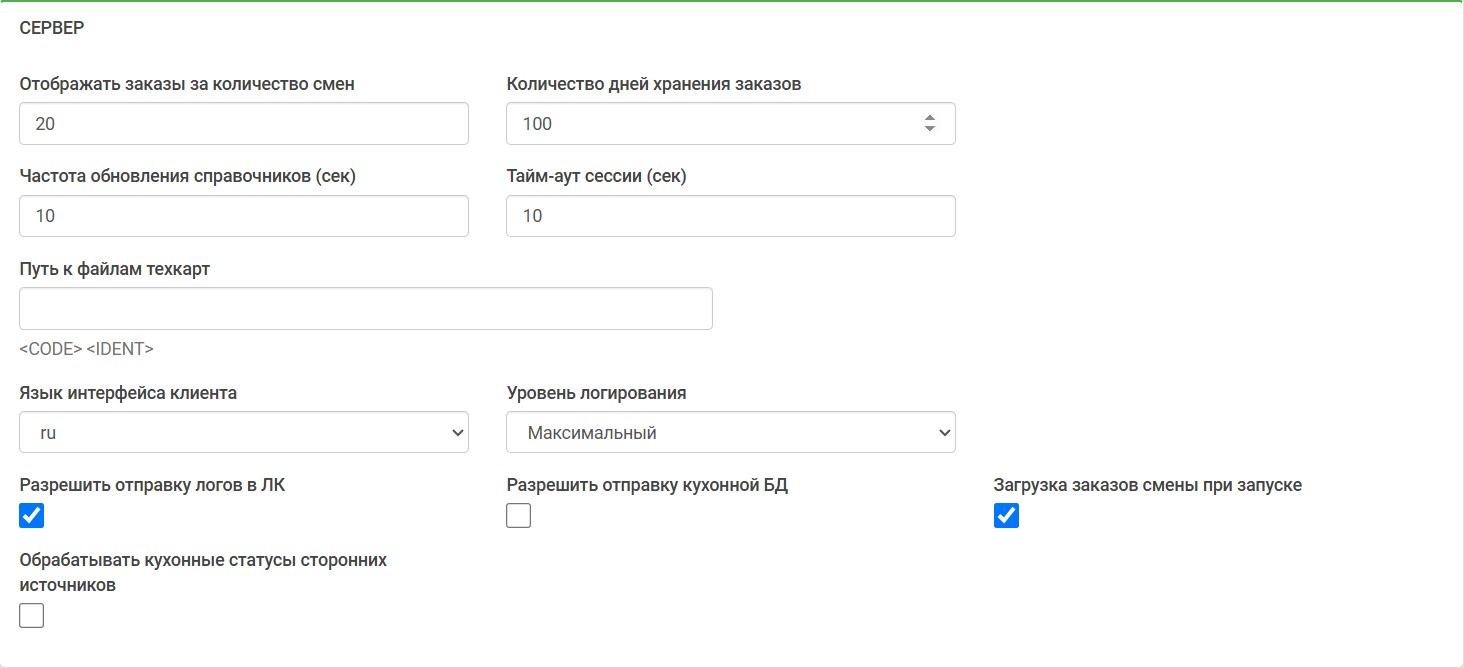Click the 'Язык интерфейса клиента' label text
The height and width of the screenshot is (668, 1464).
click(128, 393)
